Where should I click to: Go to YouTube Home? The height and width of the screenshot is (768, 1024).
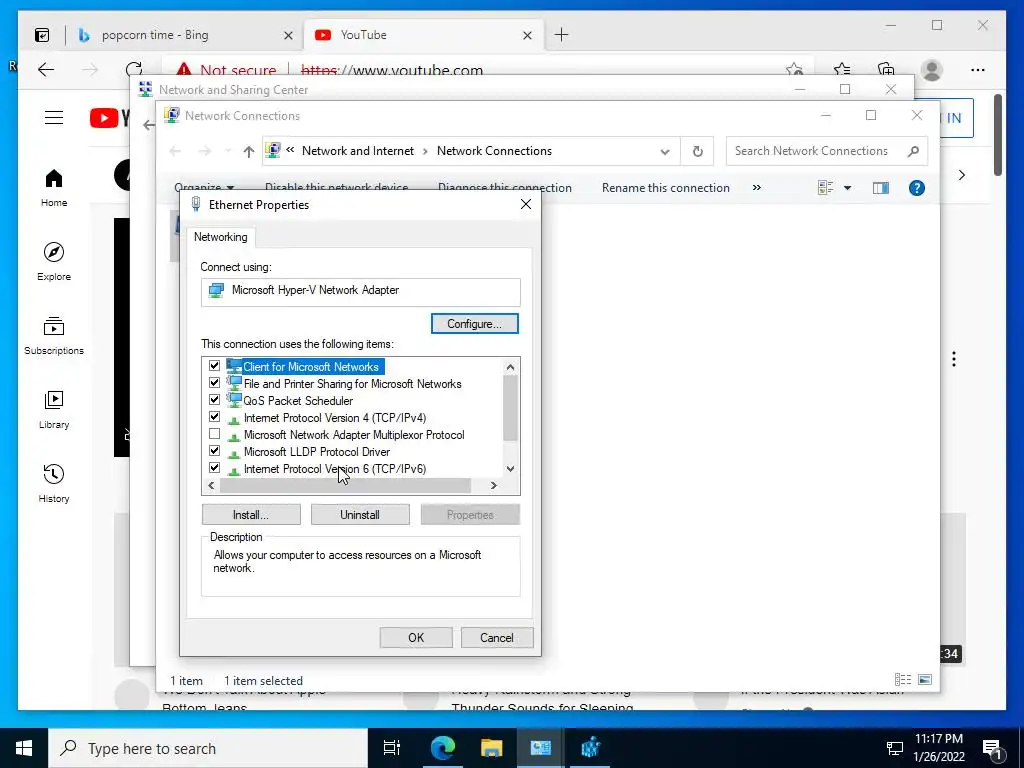(54, 188)
